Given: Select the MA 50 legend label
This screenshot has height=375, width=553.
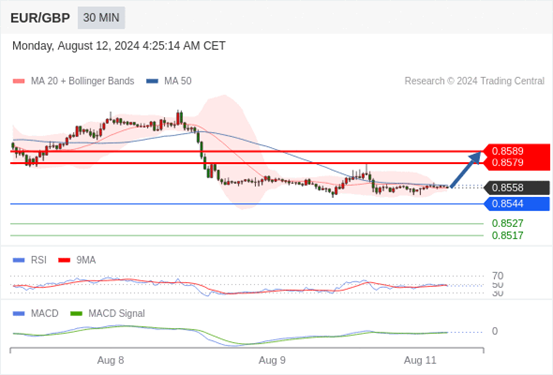Looking at the screenshot, I should (178, 81).
